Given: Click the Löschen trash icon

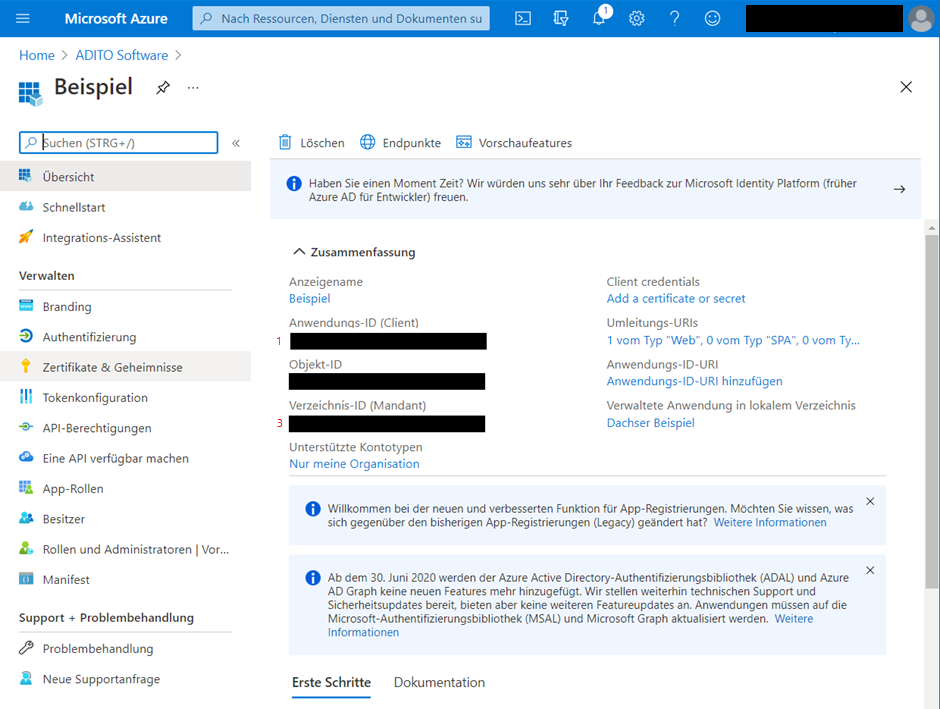Looking at the screenshot, I should 285,142.
